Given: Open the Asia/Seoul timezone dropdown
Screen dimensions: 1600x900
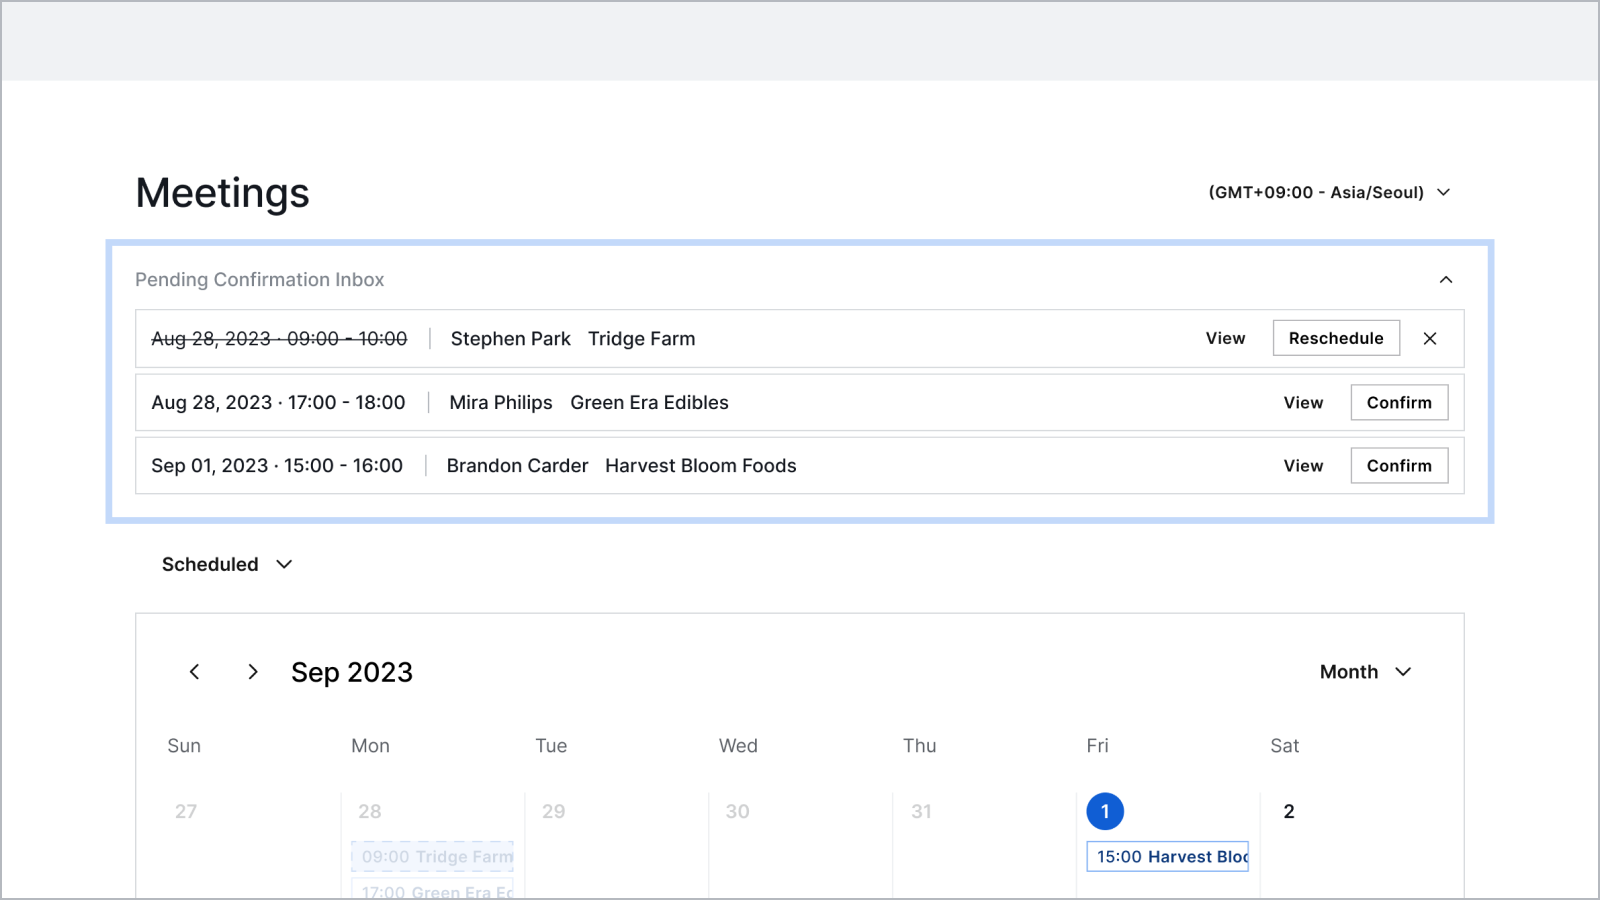Looking at the screenshot, I should click(x=1329, y=192).
